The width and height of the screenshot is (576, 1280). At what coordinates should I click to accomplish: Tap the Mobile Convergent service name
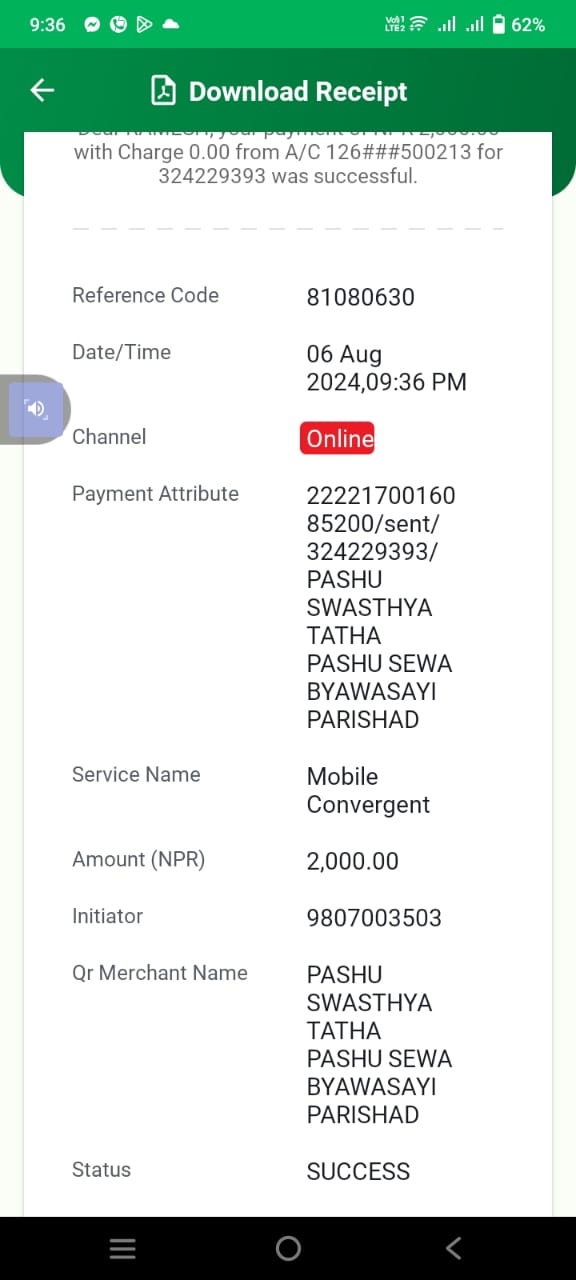pos(368,791)
